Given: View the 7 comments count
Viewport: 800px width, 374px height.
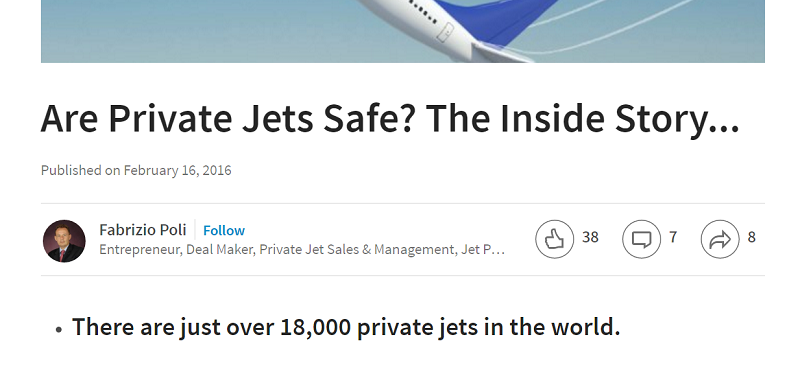Looking at the screenshot, I should (x=673, y=237).
